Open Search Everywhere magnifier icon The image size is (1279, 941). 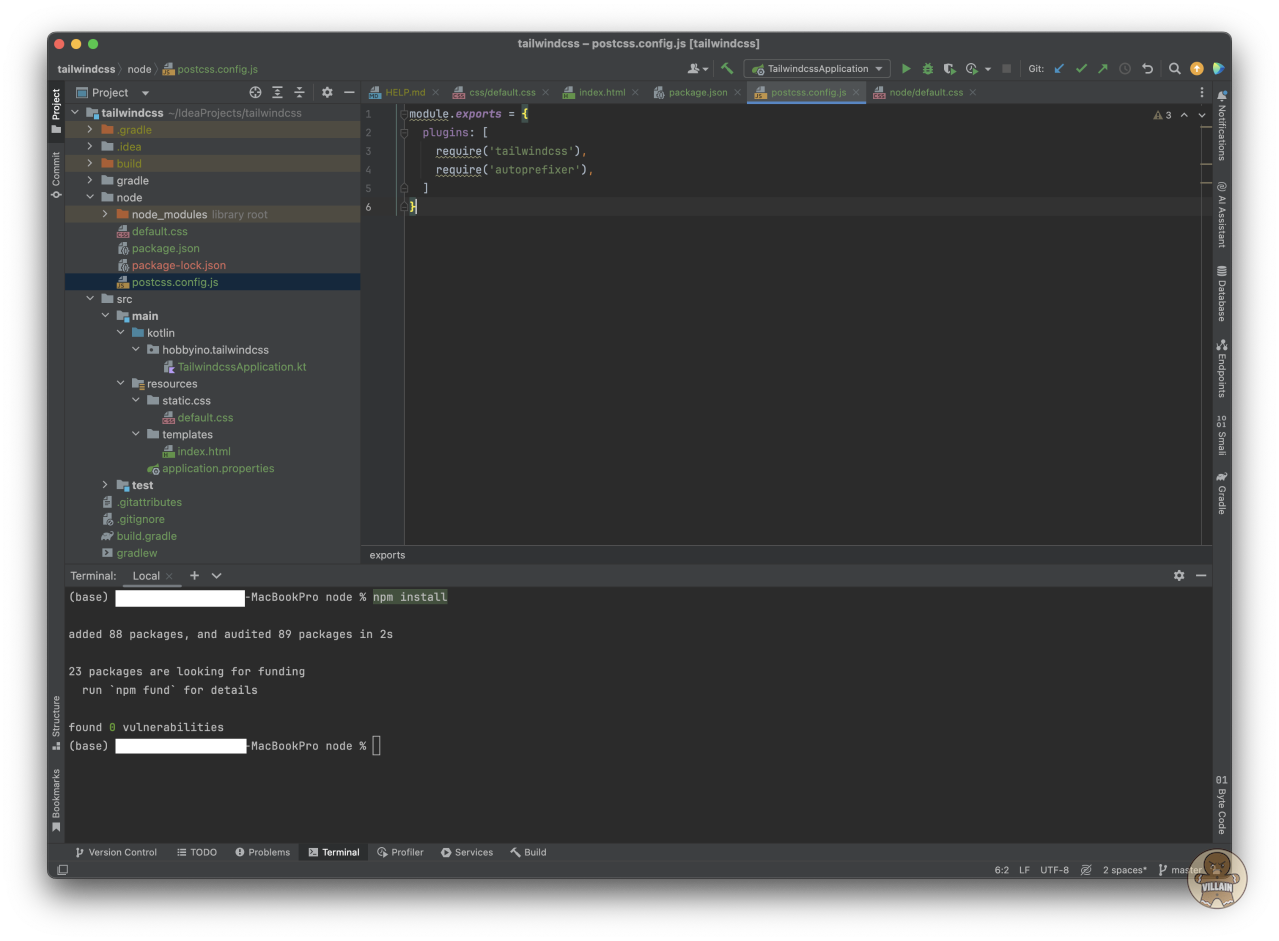click(x=1175, y=69)
